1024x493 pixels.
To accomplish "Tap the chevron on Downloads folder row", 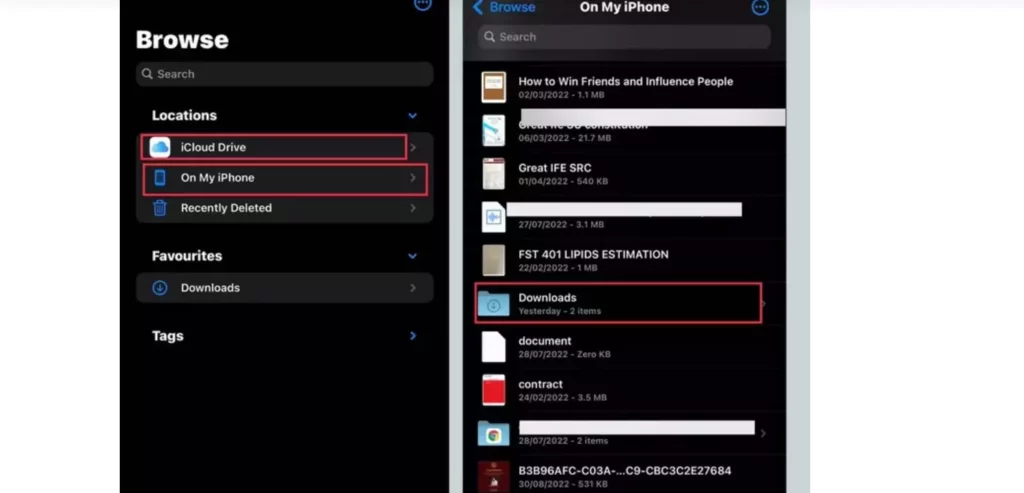I will [764, 304].
